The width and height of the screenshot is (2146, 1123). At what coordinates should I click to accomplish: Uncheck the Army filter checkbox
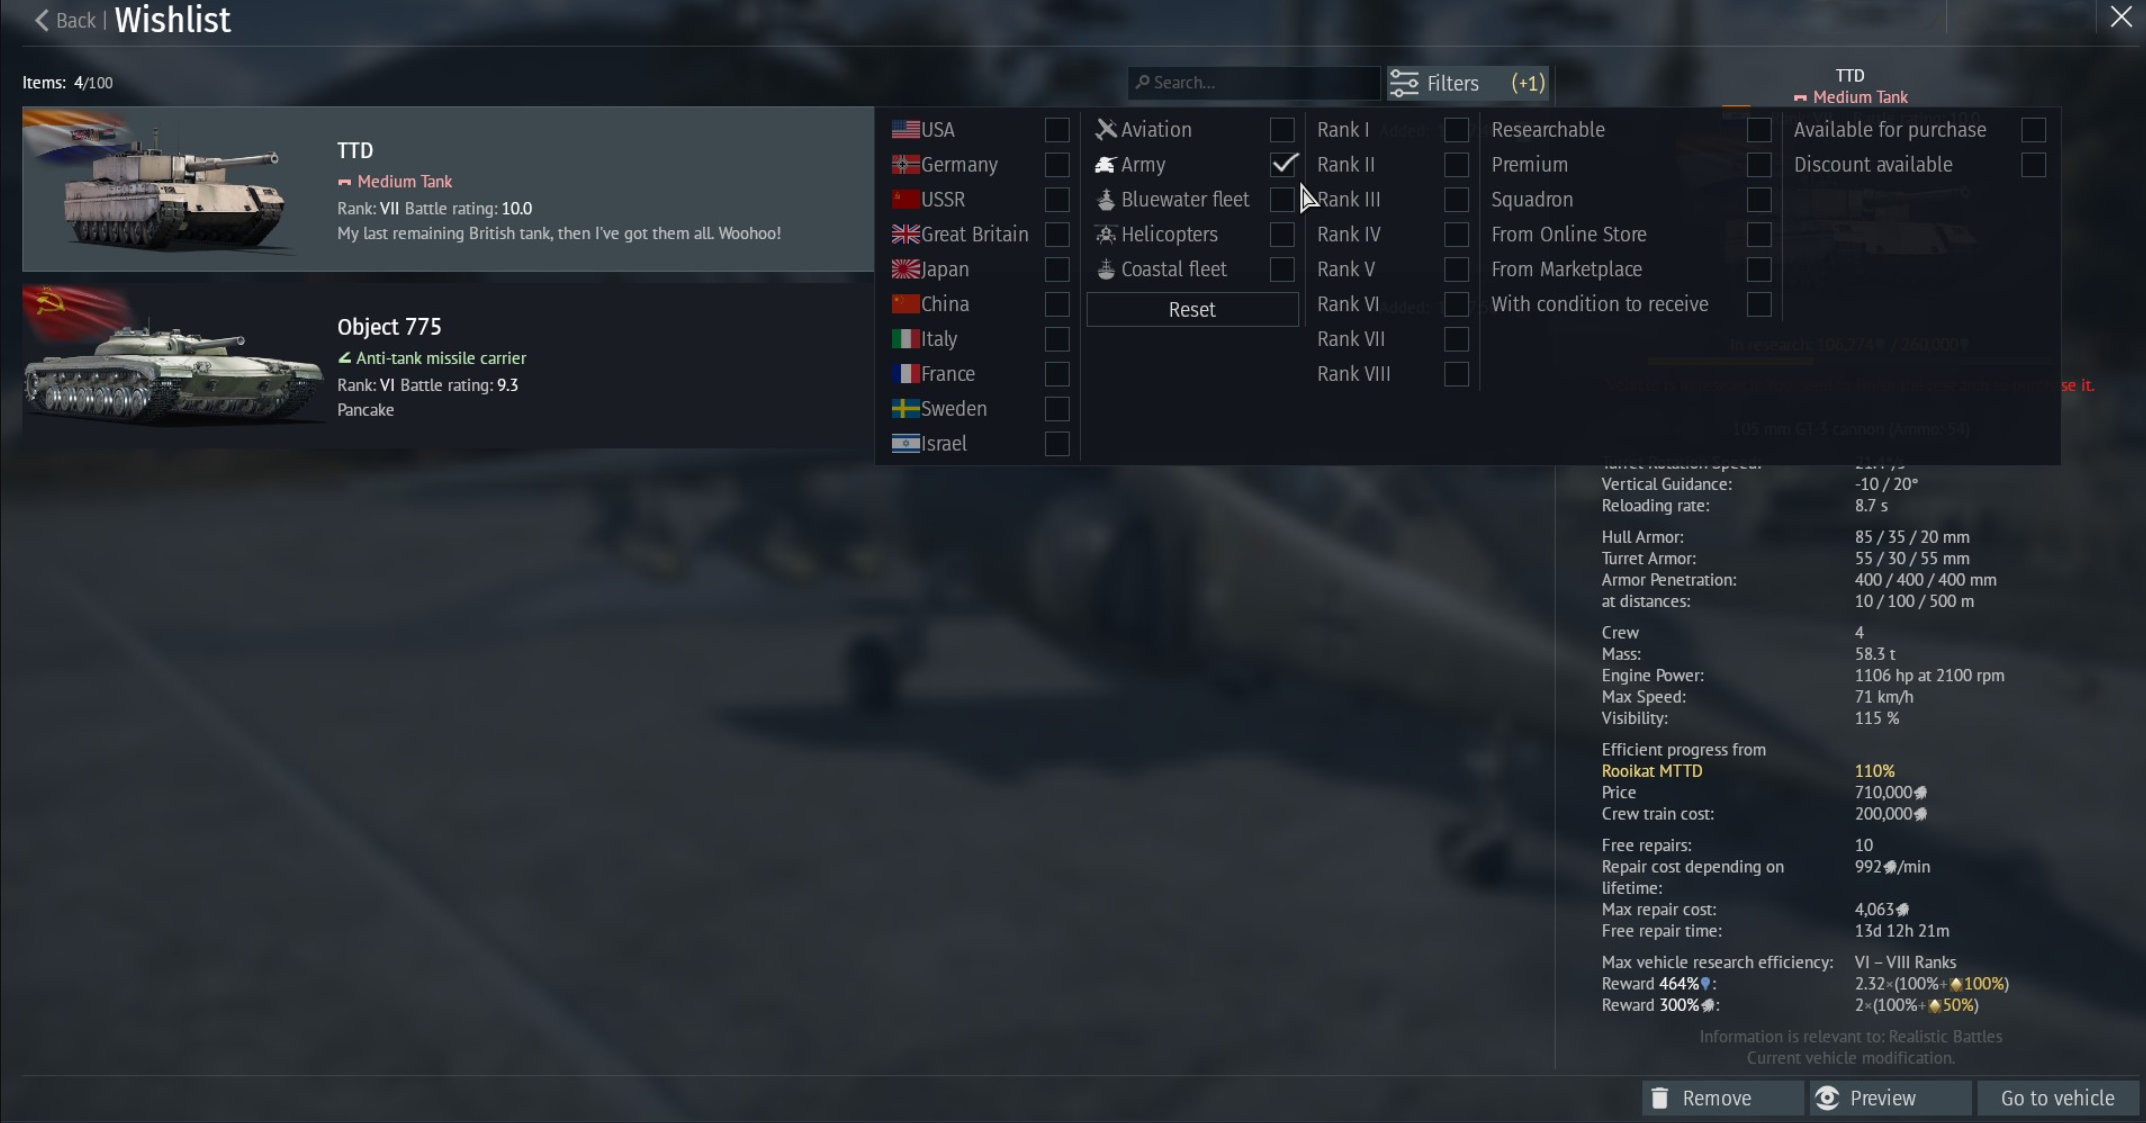tap(1282, 164)
